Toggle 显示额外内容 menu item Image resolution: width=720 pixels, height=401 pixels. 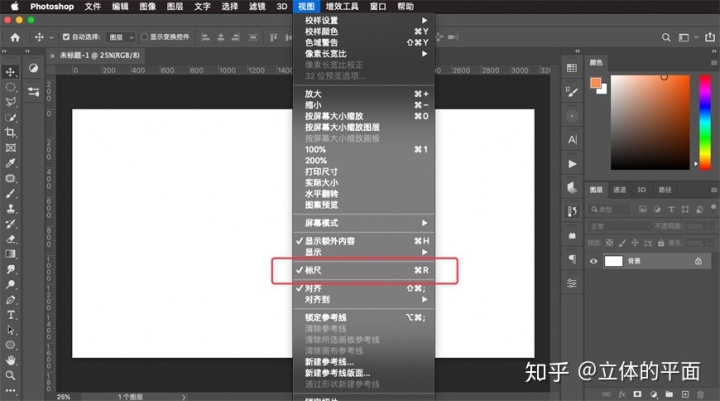click(364, 241)
